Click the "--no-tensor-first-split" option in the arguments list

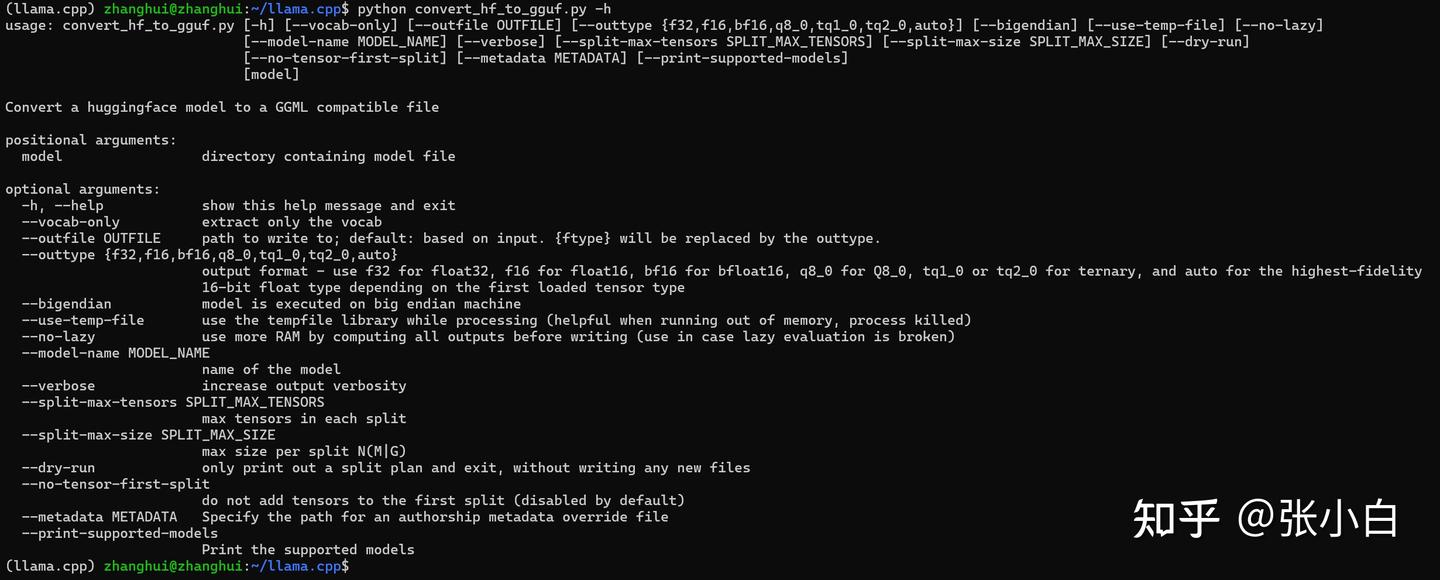click(116, 484)
